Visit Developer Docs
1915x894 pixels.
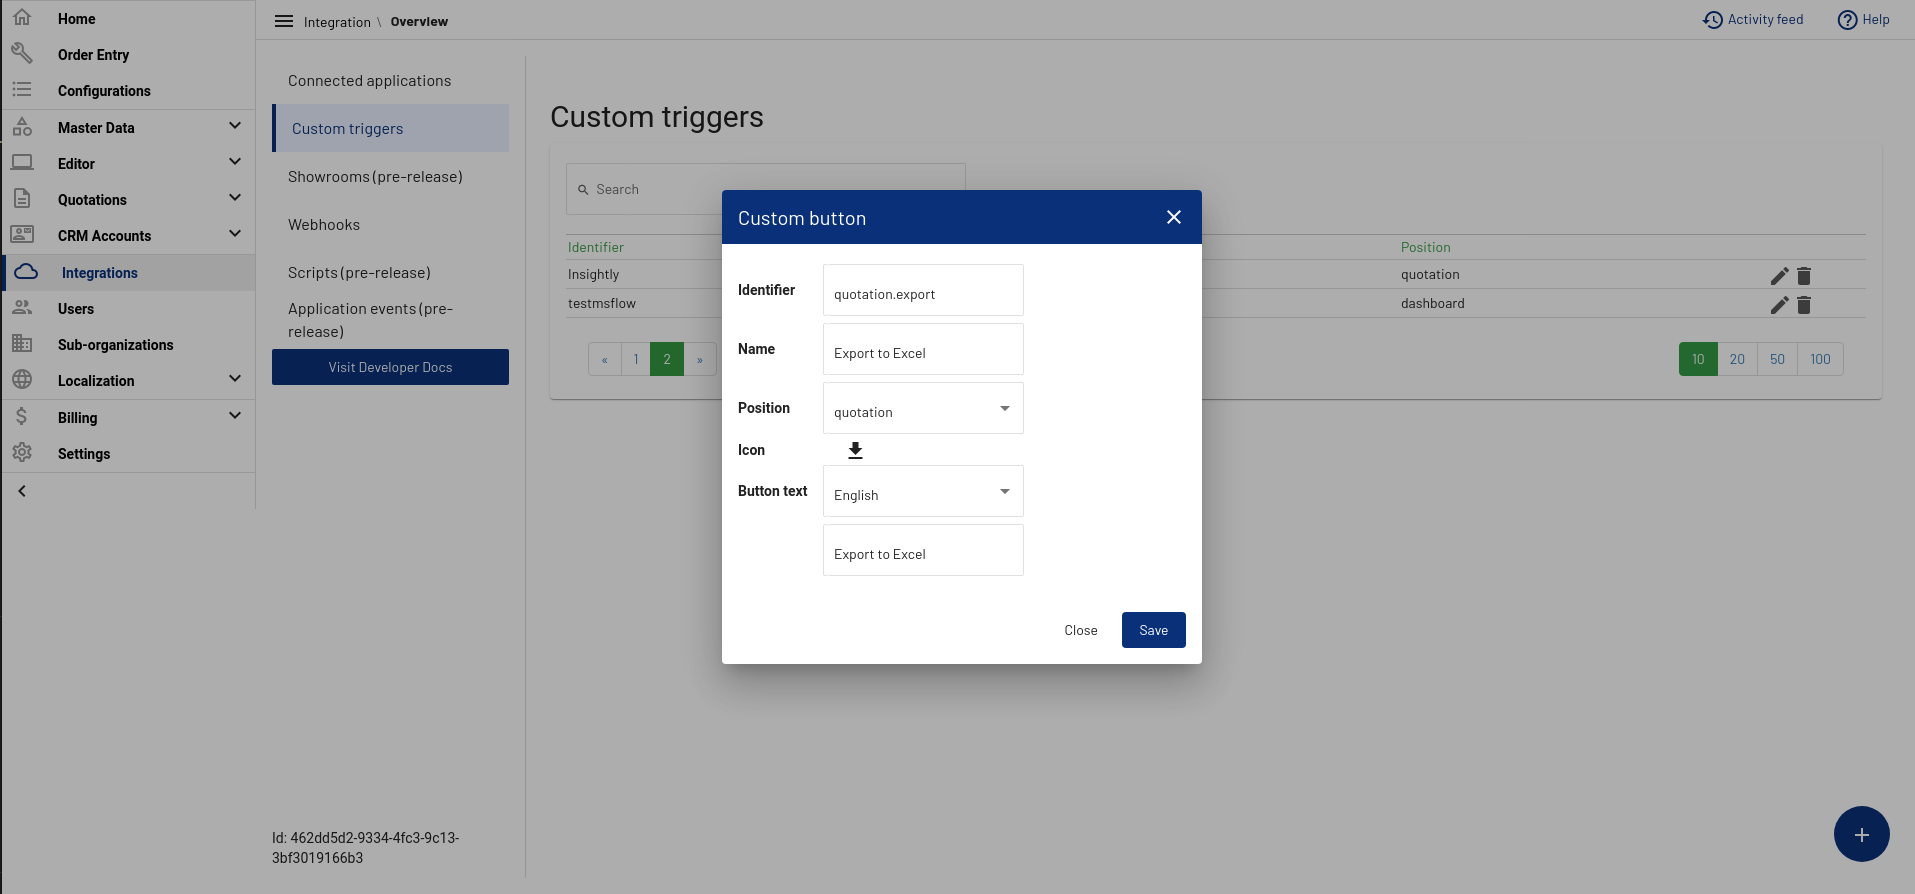[390, 367]
